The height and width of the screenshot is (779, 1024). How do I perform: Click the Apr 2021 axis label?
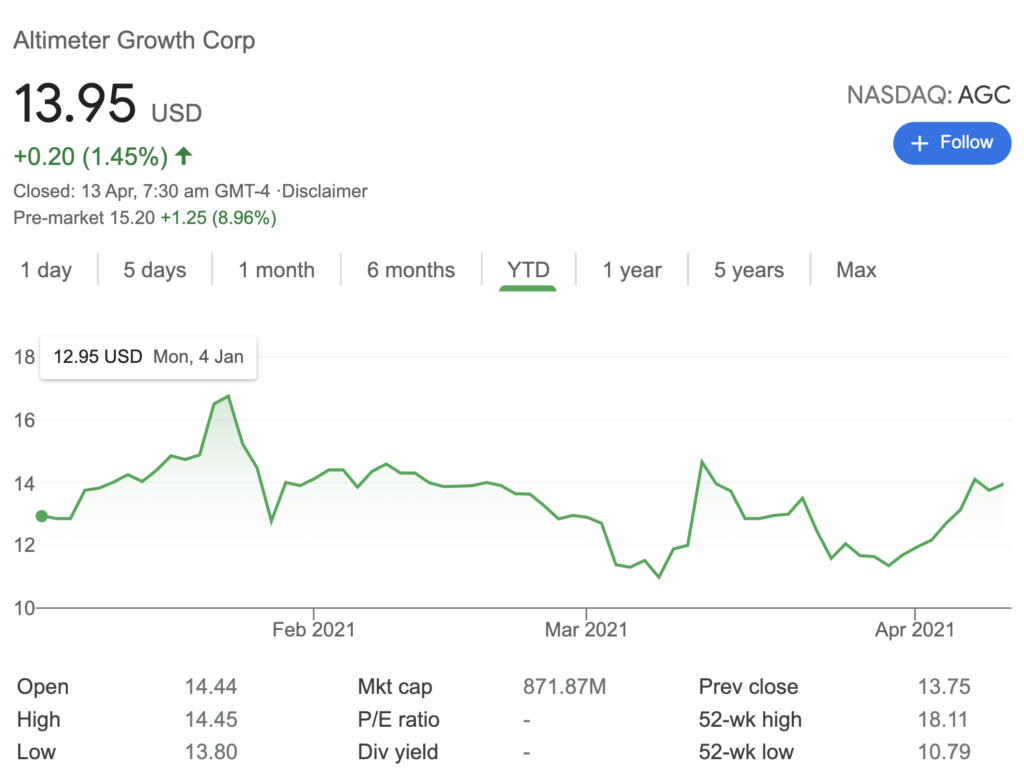[x=914, y=629]
